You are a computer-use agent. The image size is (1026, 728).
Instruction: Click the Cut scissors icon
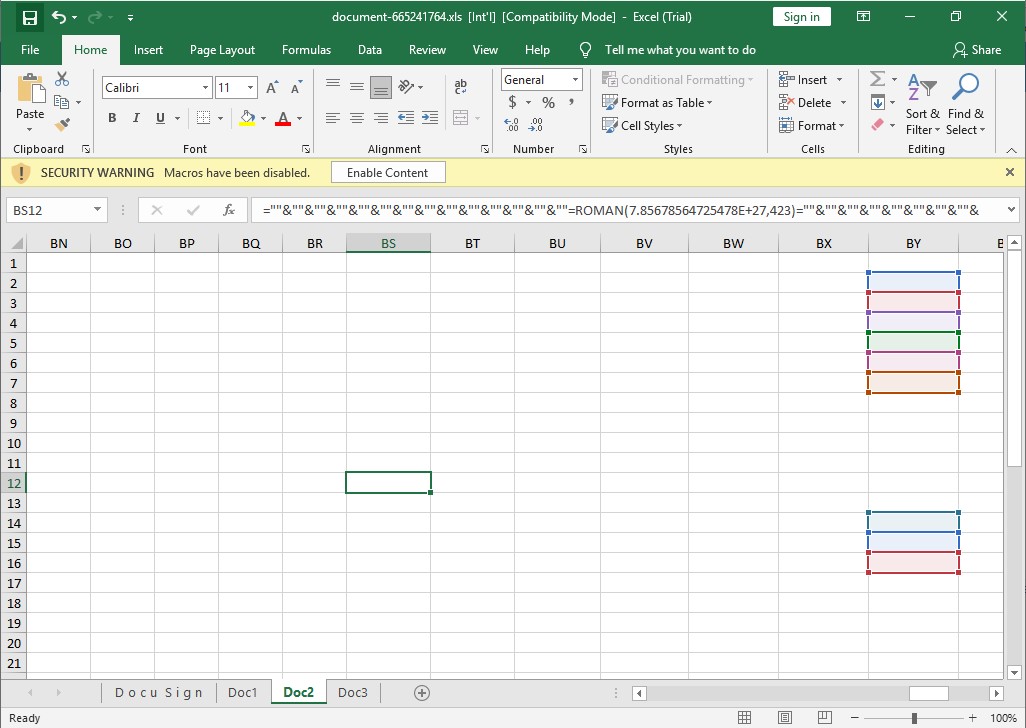point(62,79)
